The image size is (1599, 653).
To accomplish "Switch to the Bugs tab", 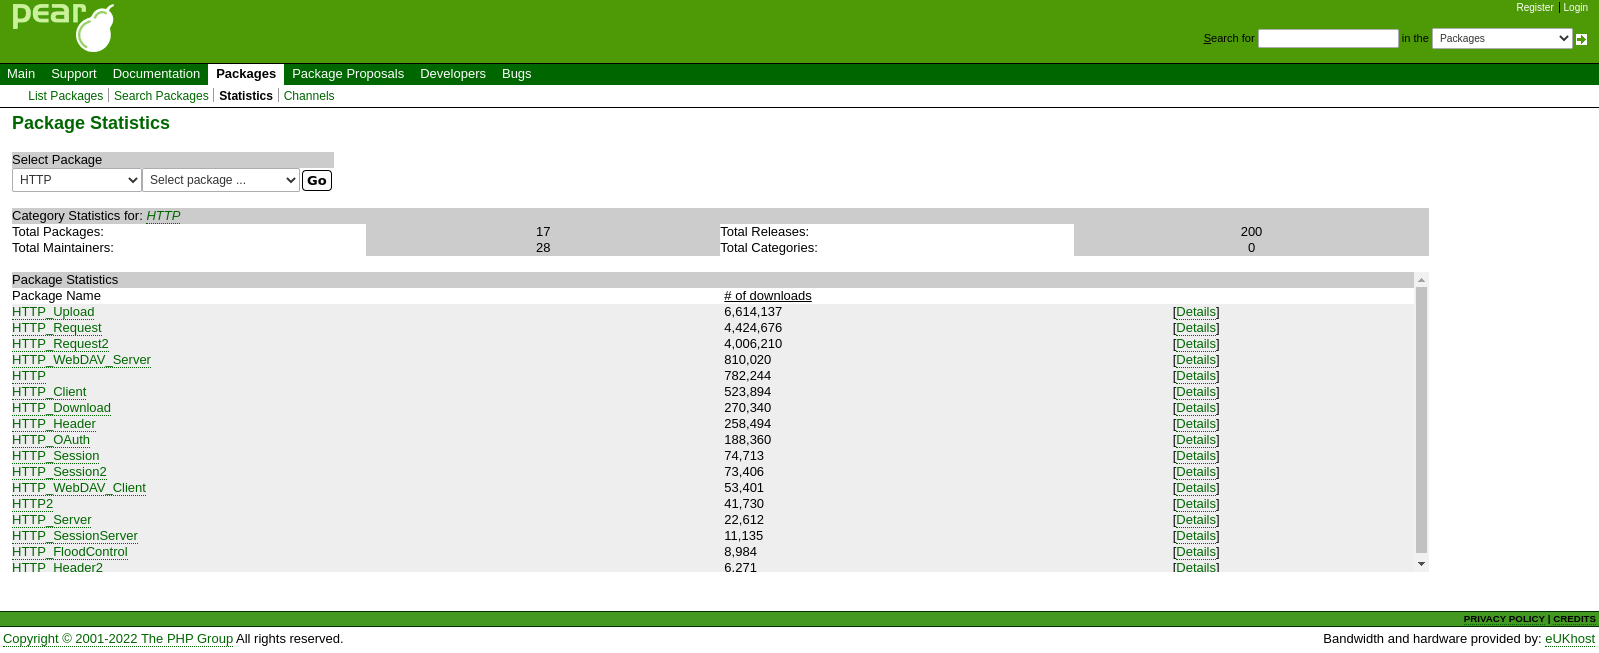I will point(516,74).
